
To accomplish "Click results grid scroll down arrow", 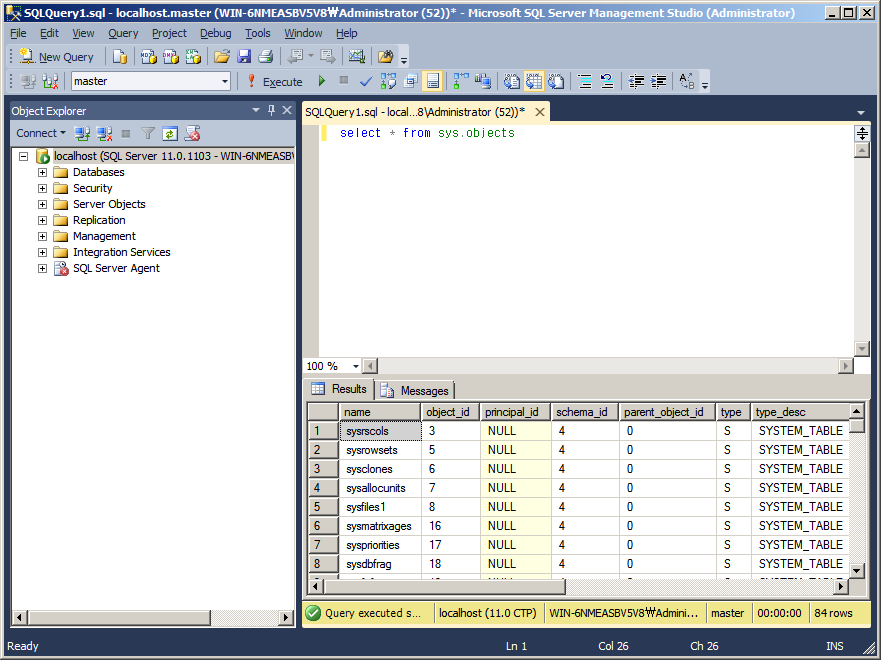I will tap(856, 571).
